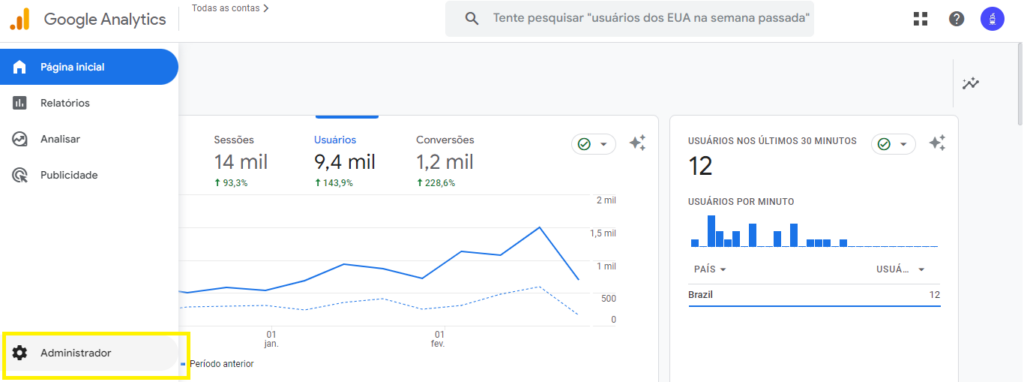This screenshot has height=382, width=1024.
Task: Open the Google apps grid icon
Action: point(921,19)
